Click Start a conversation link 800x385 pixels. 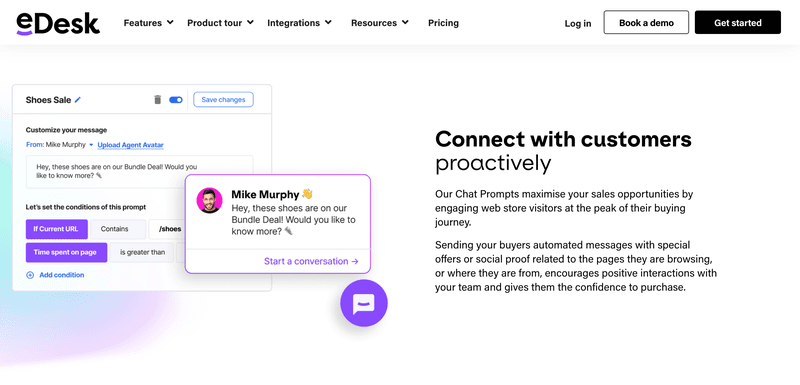(311, 262)
